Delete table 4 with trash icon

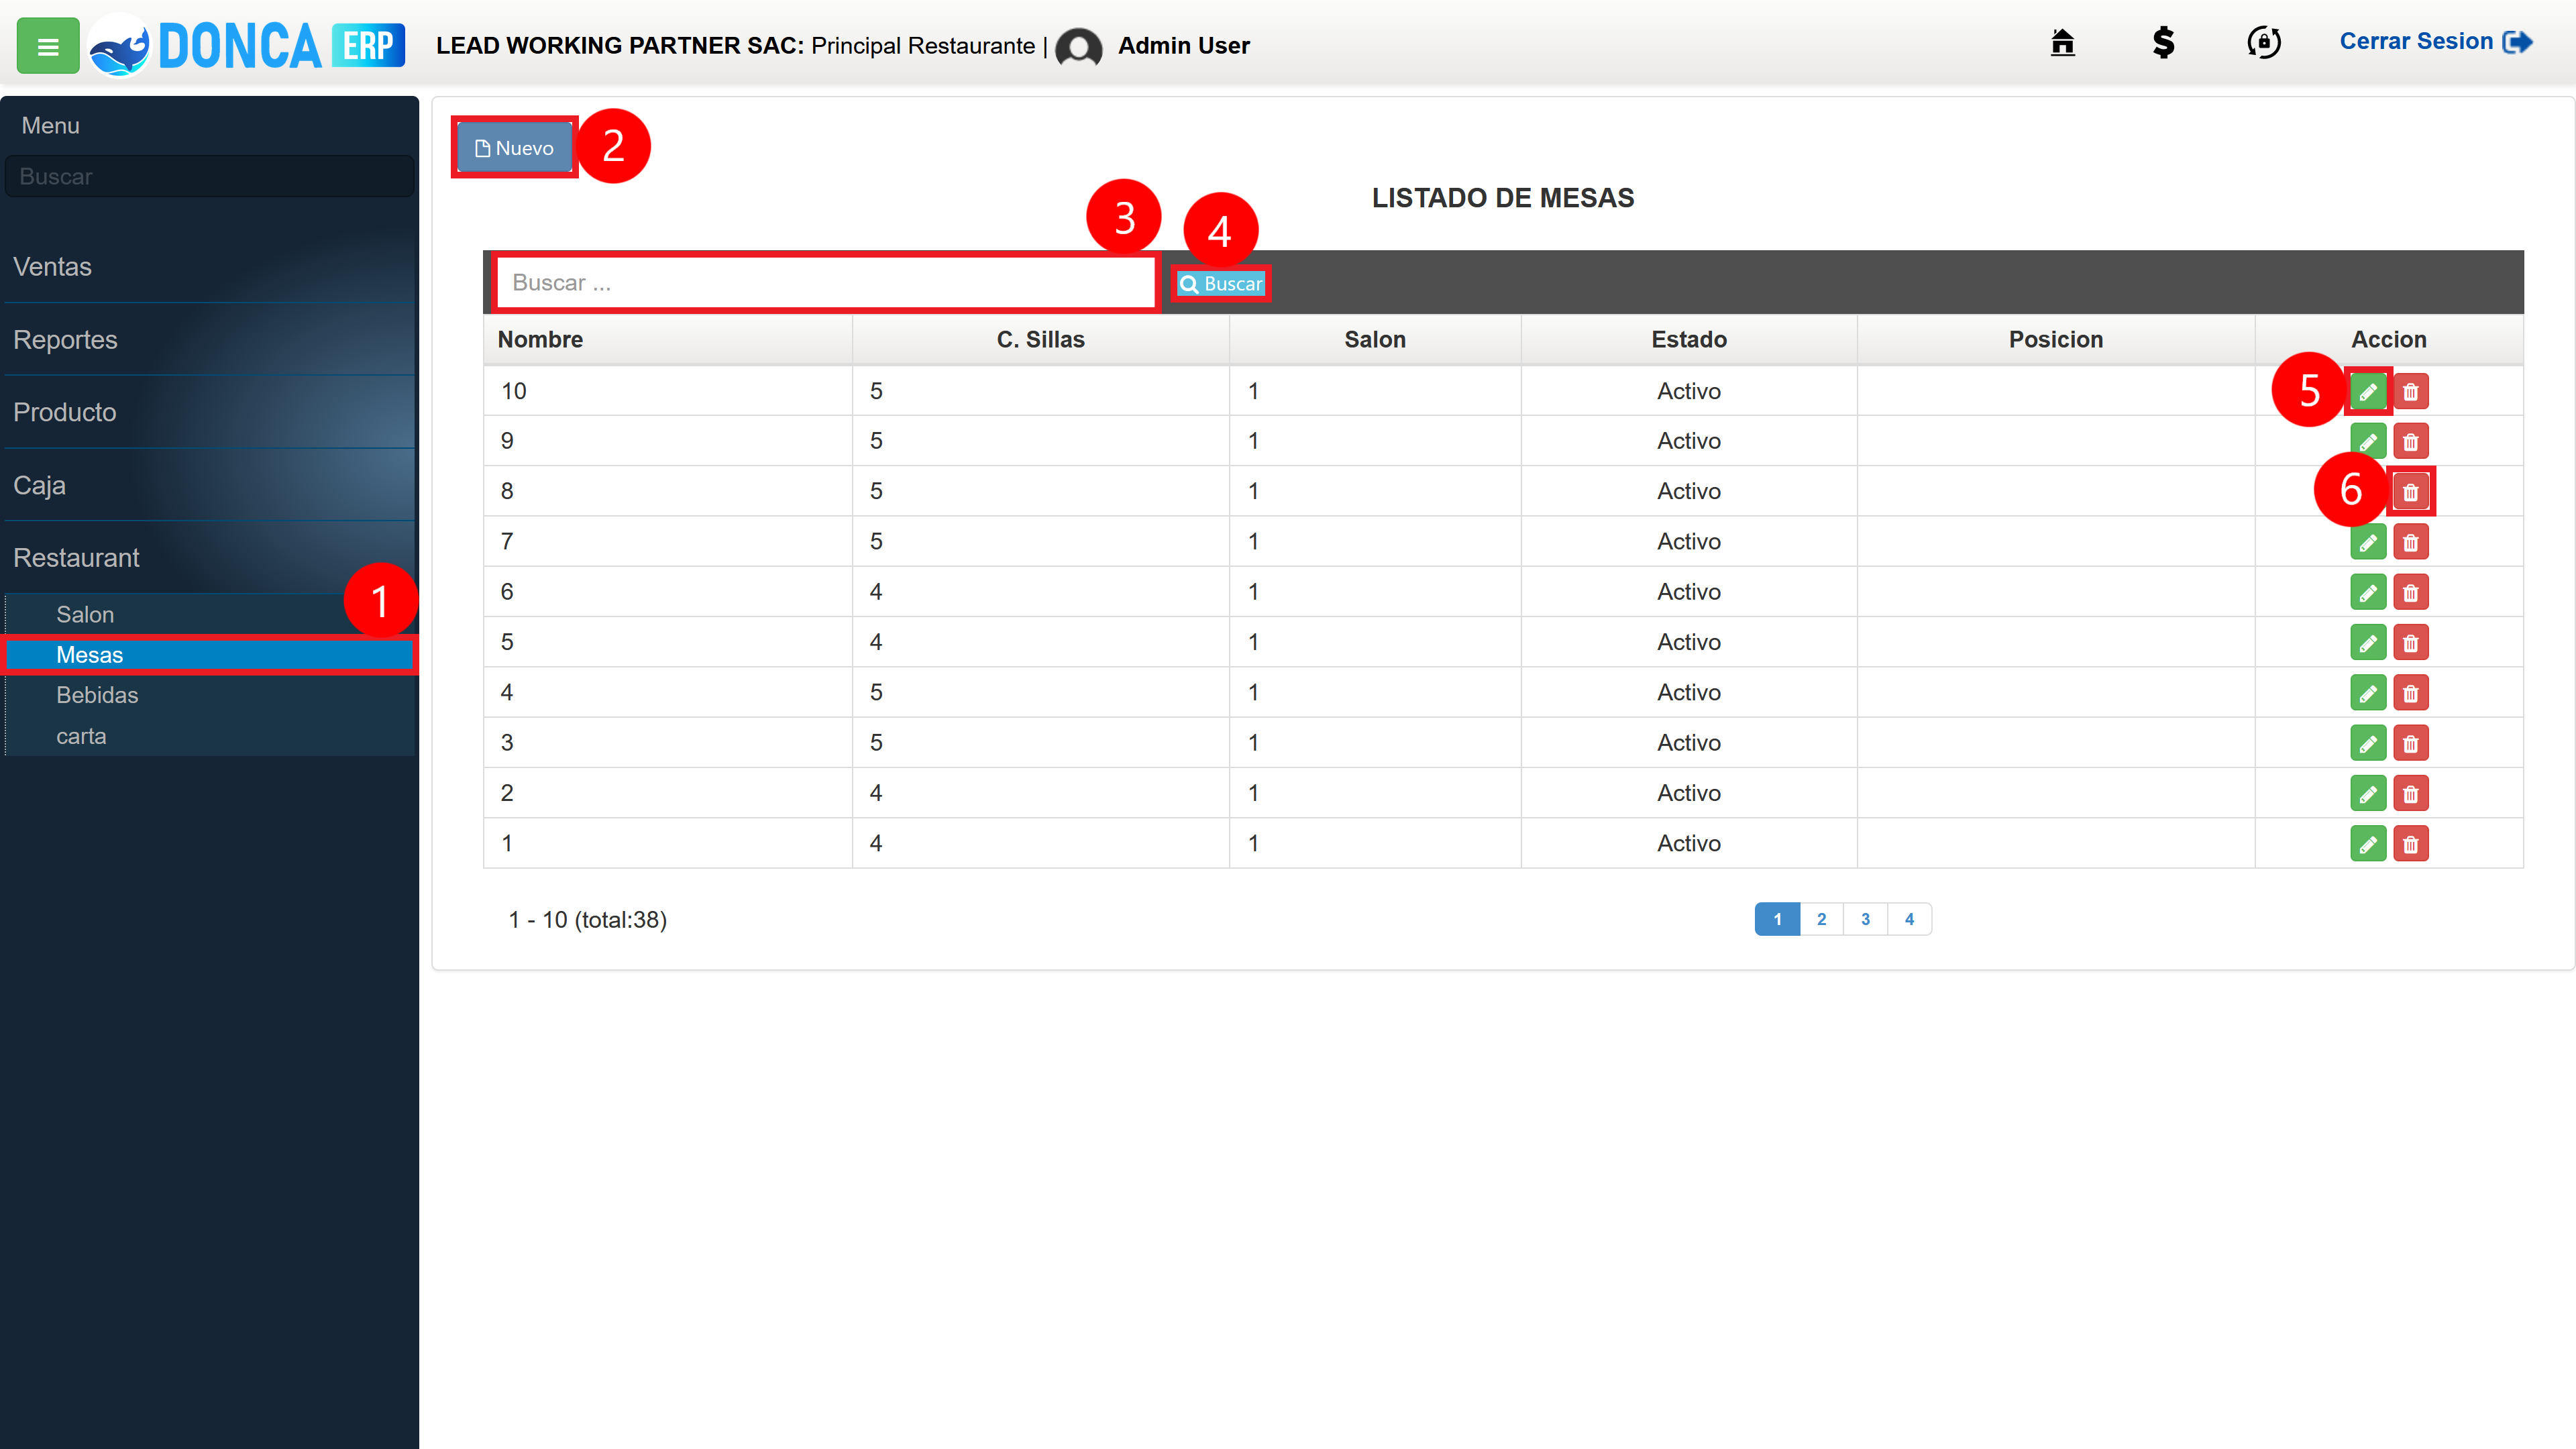pos(2410,692)
